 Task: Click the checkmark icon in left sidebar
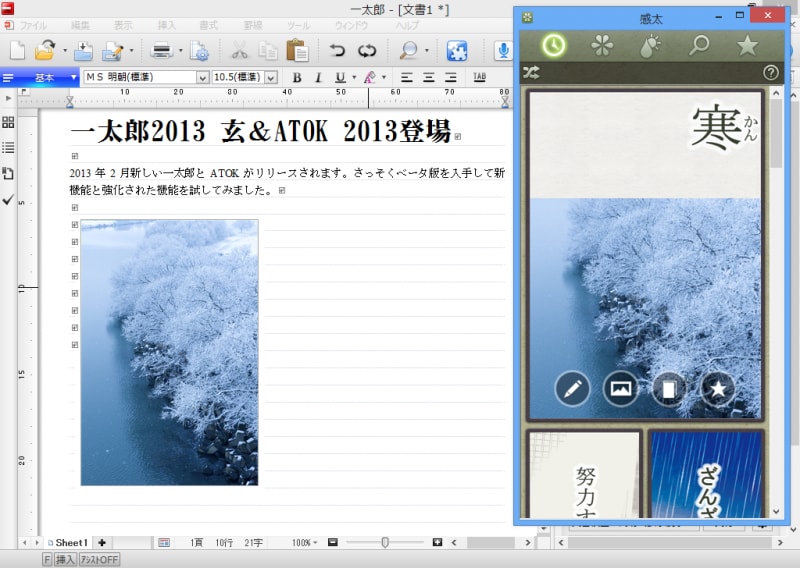point(8,200)
